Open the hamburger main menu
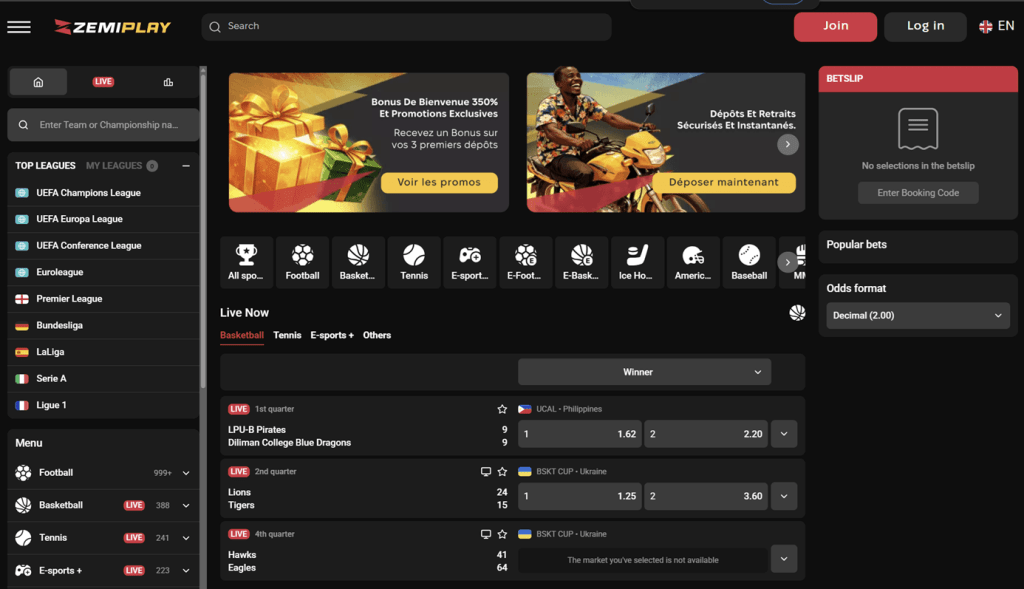This screenshot has width=1024, height=589. (x=19, y=27)
